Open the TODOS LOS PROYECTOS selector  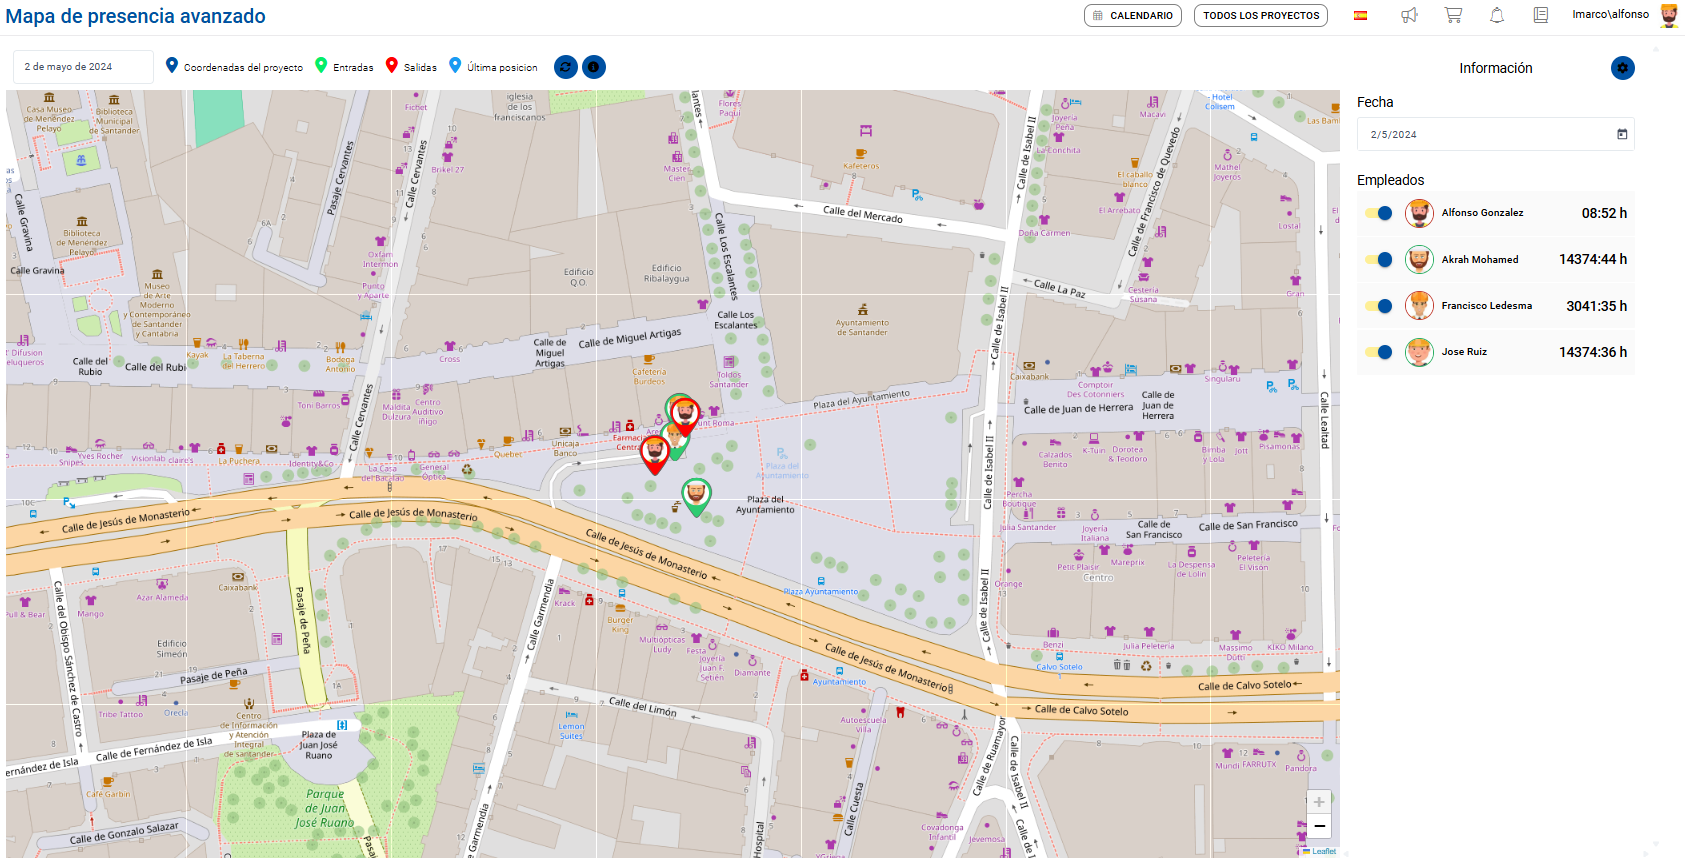pyautogui.click(x=1260, y=16)
